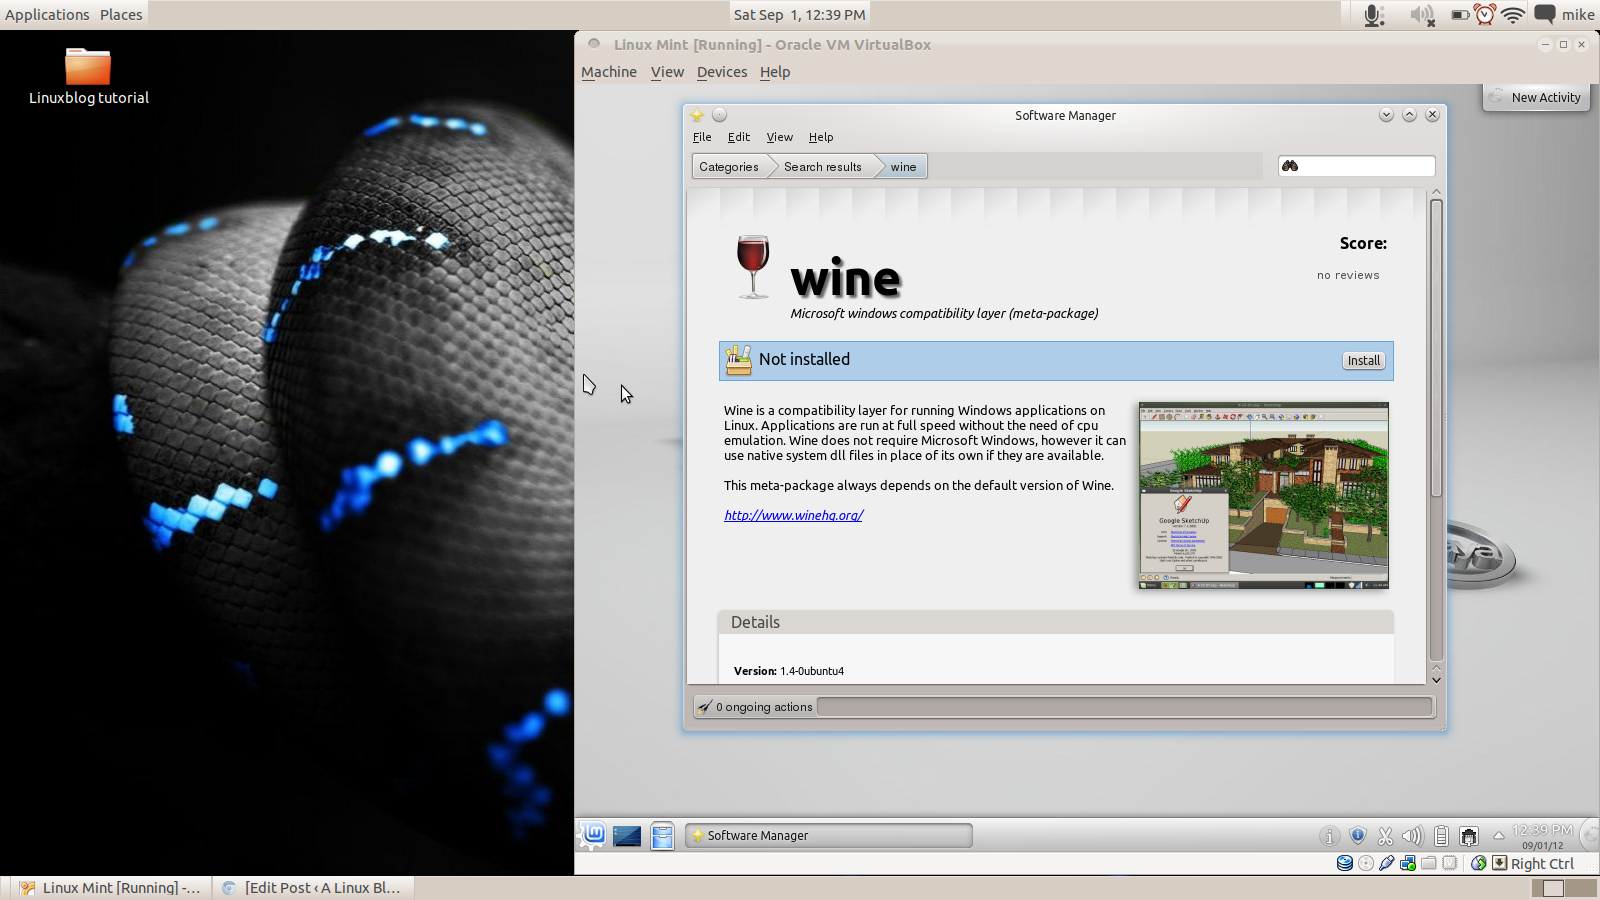The image size is (1600, 900).
Task: Click into the Software Manager search field
Action: pyautogui.click(x=1357, y=166)
